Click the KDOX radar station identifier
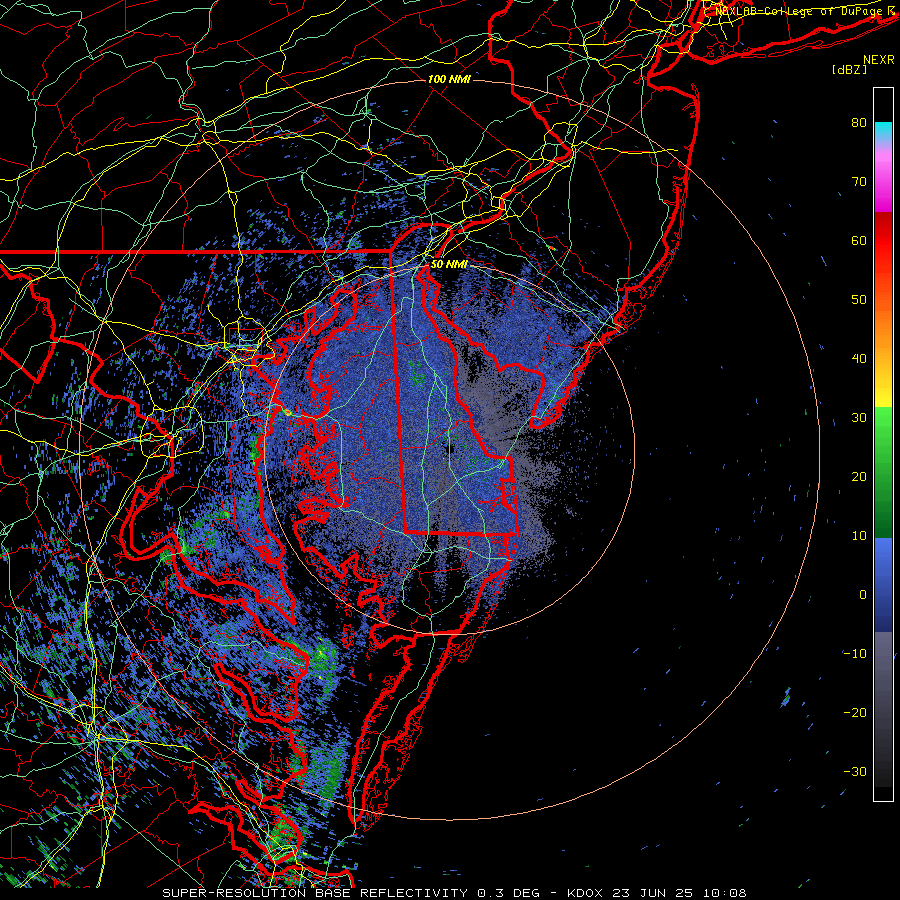This screenshot has width=900, height=900. pos(583,893)
